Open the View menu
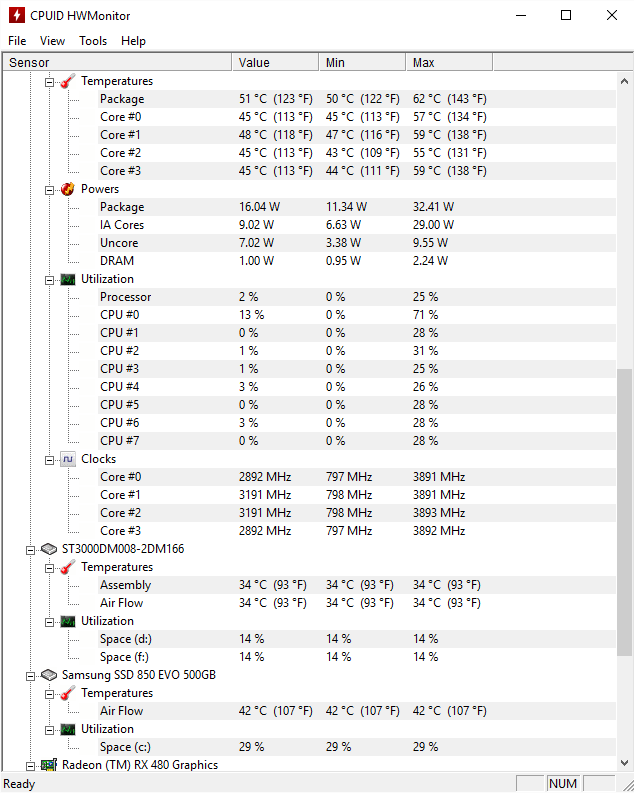 [53, 41]
